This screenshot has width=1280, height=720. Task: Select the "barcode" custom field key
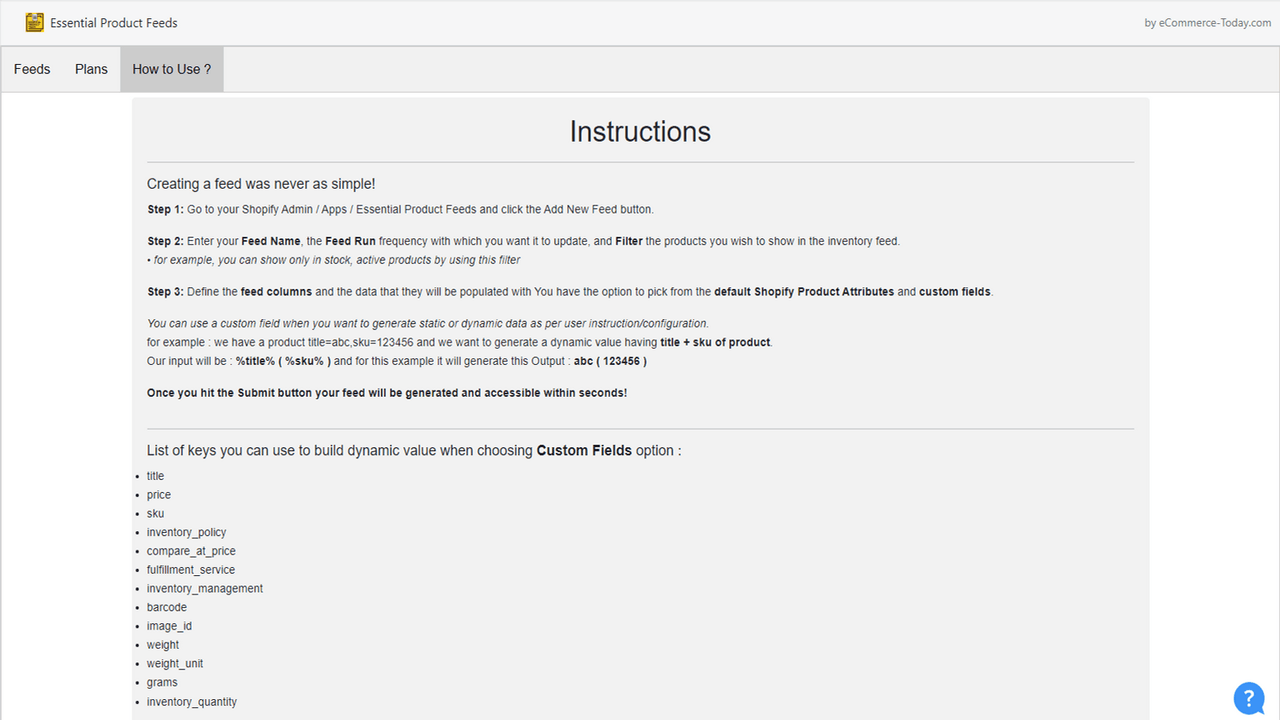(166, 607)
